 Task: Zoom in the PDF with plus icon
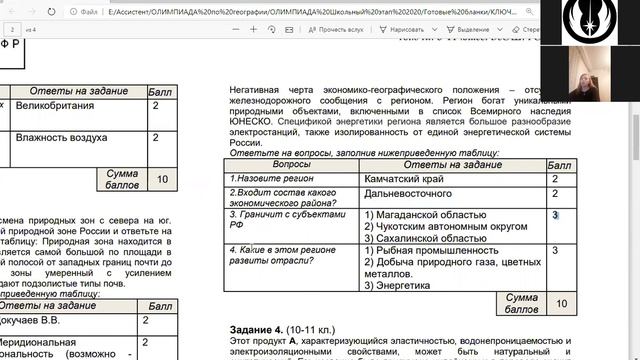pyautogui.click(x=253, y=29)
